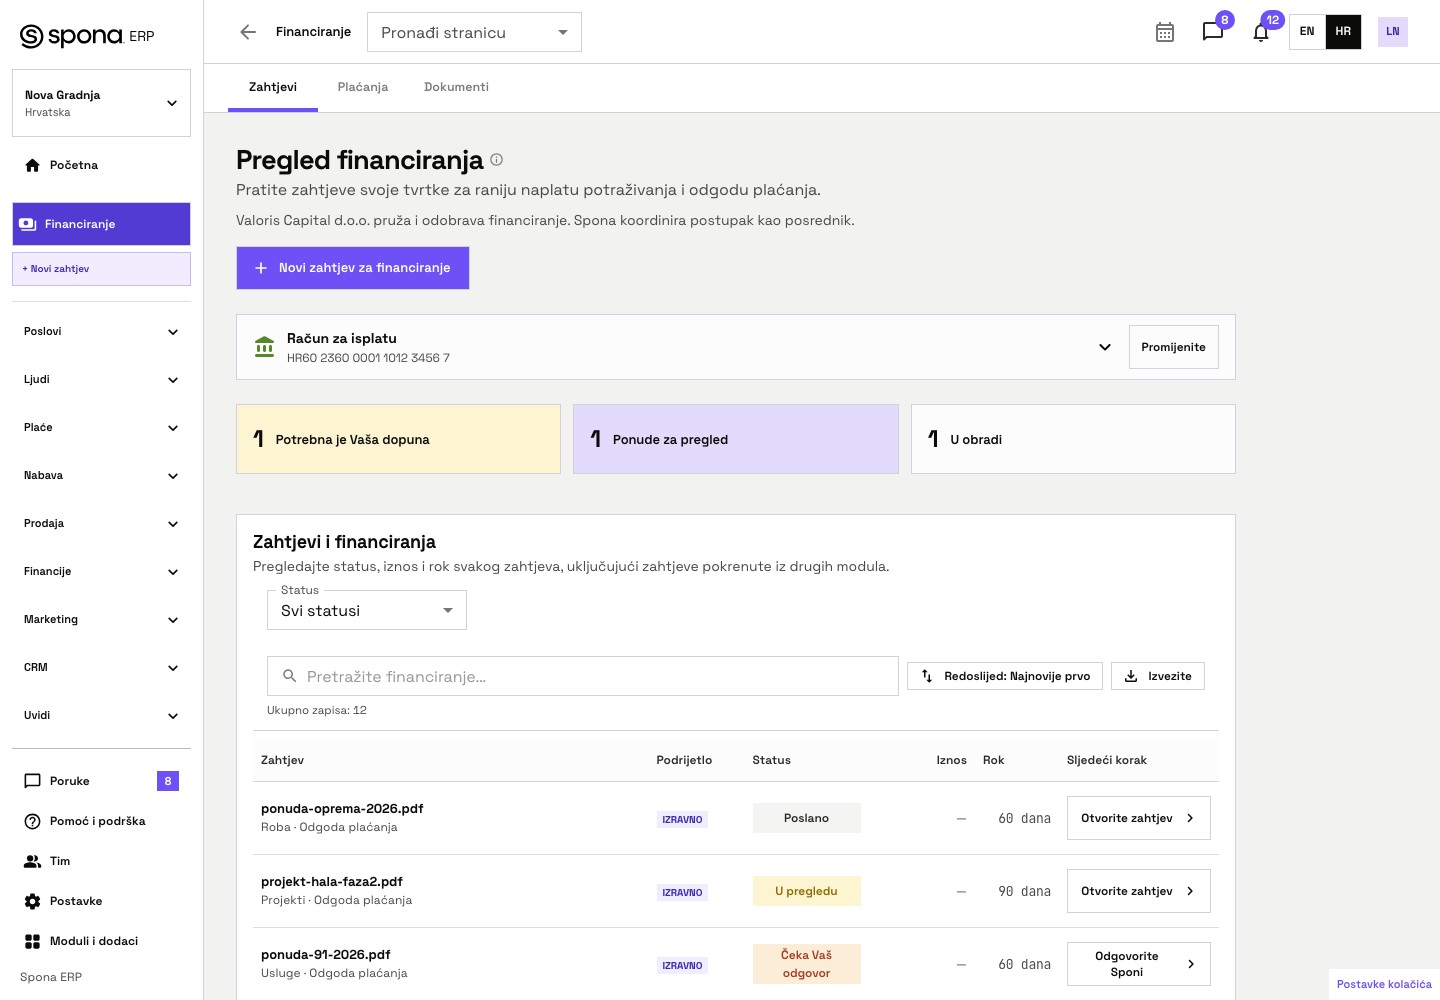Expand the Poslovi menu section

pos(101,331)
